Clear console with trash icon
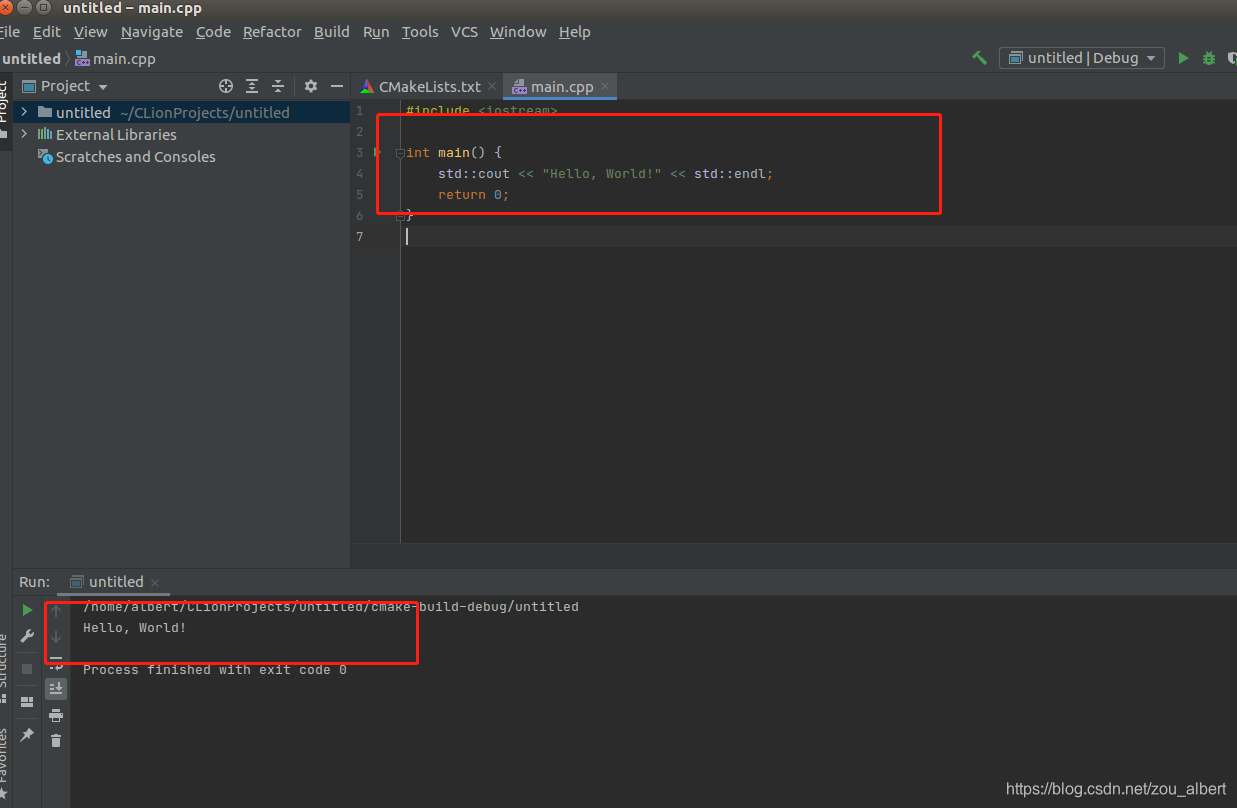 [x=56, y=741]
